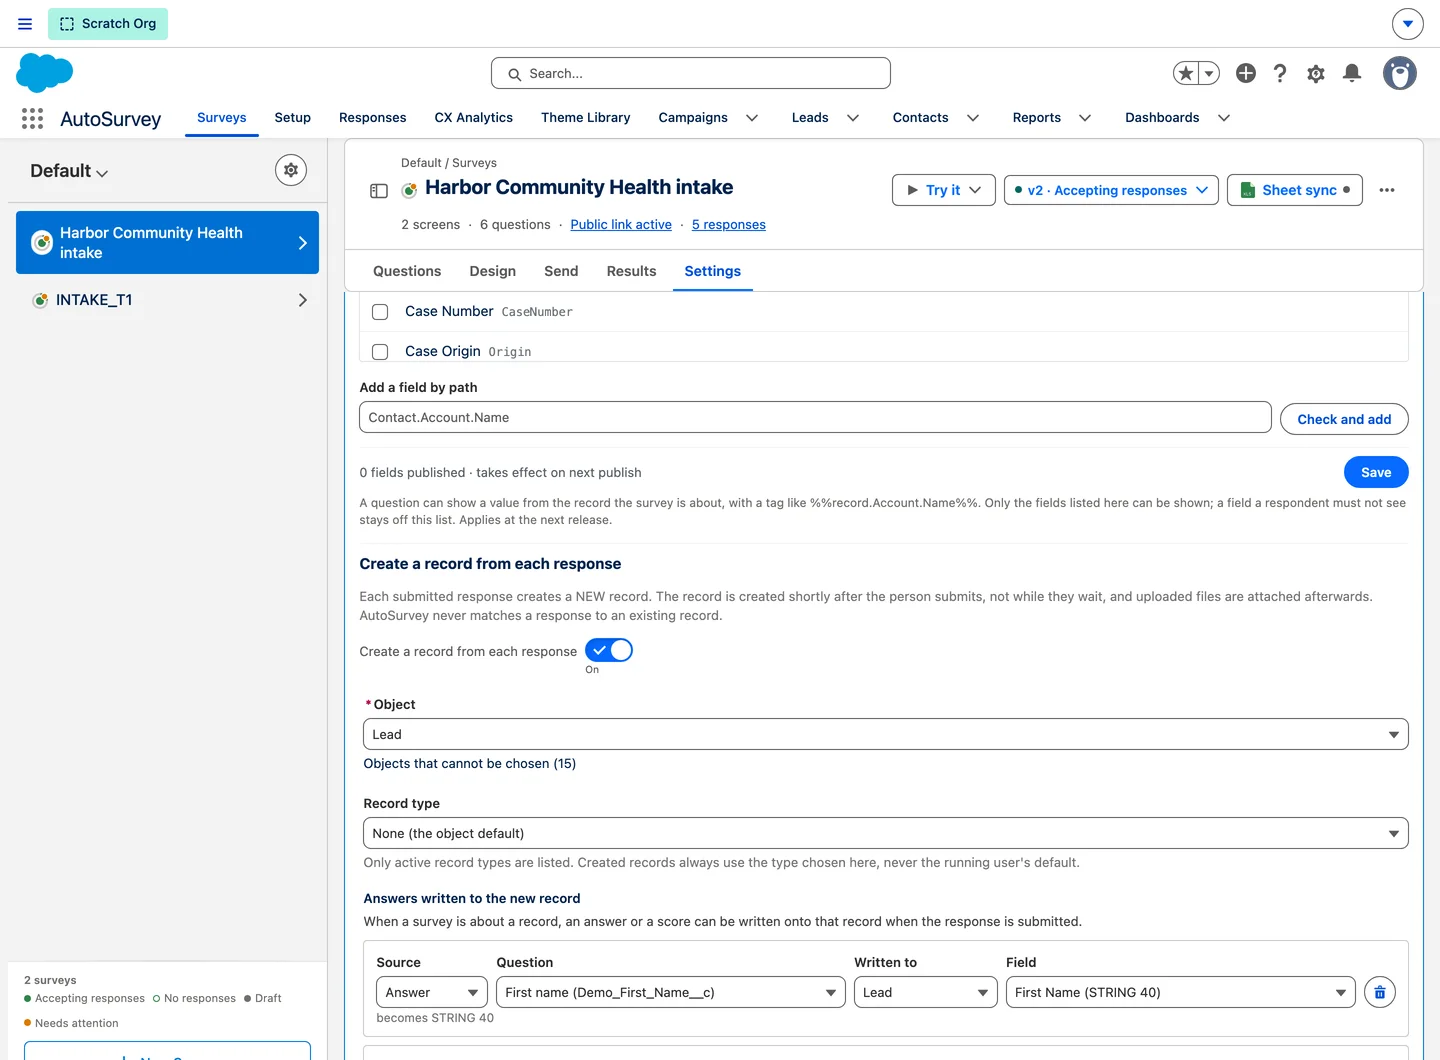
Task: Open the Source dropdown showing Answer
Action: click(432, 992)
